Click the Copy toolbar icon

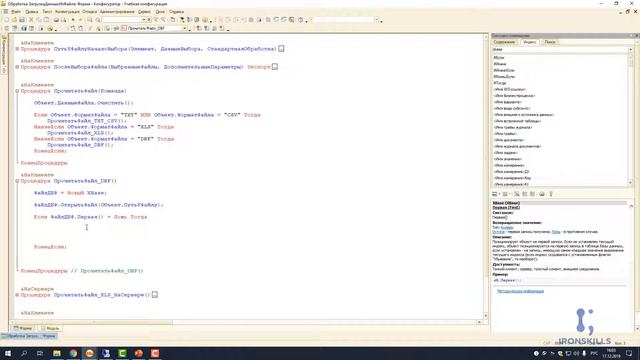tap(39, 20)
